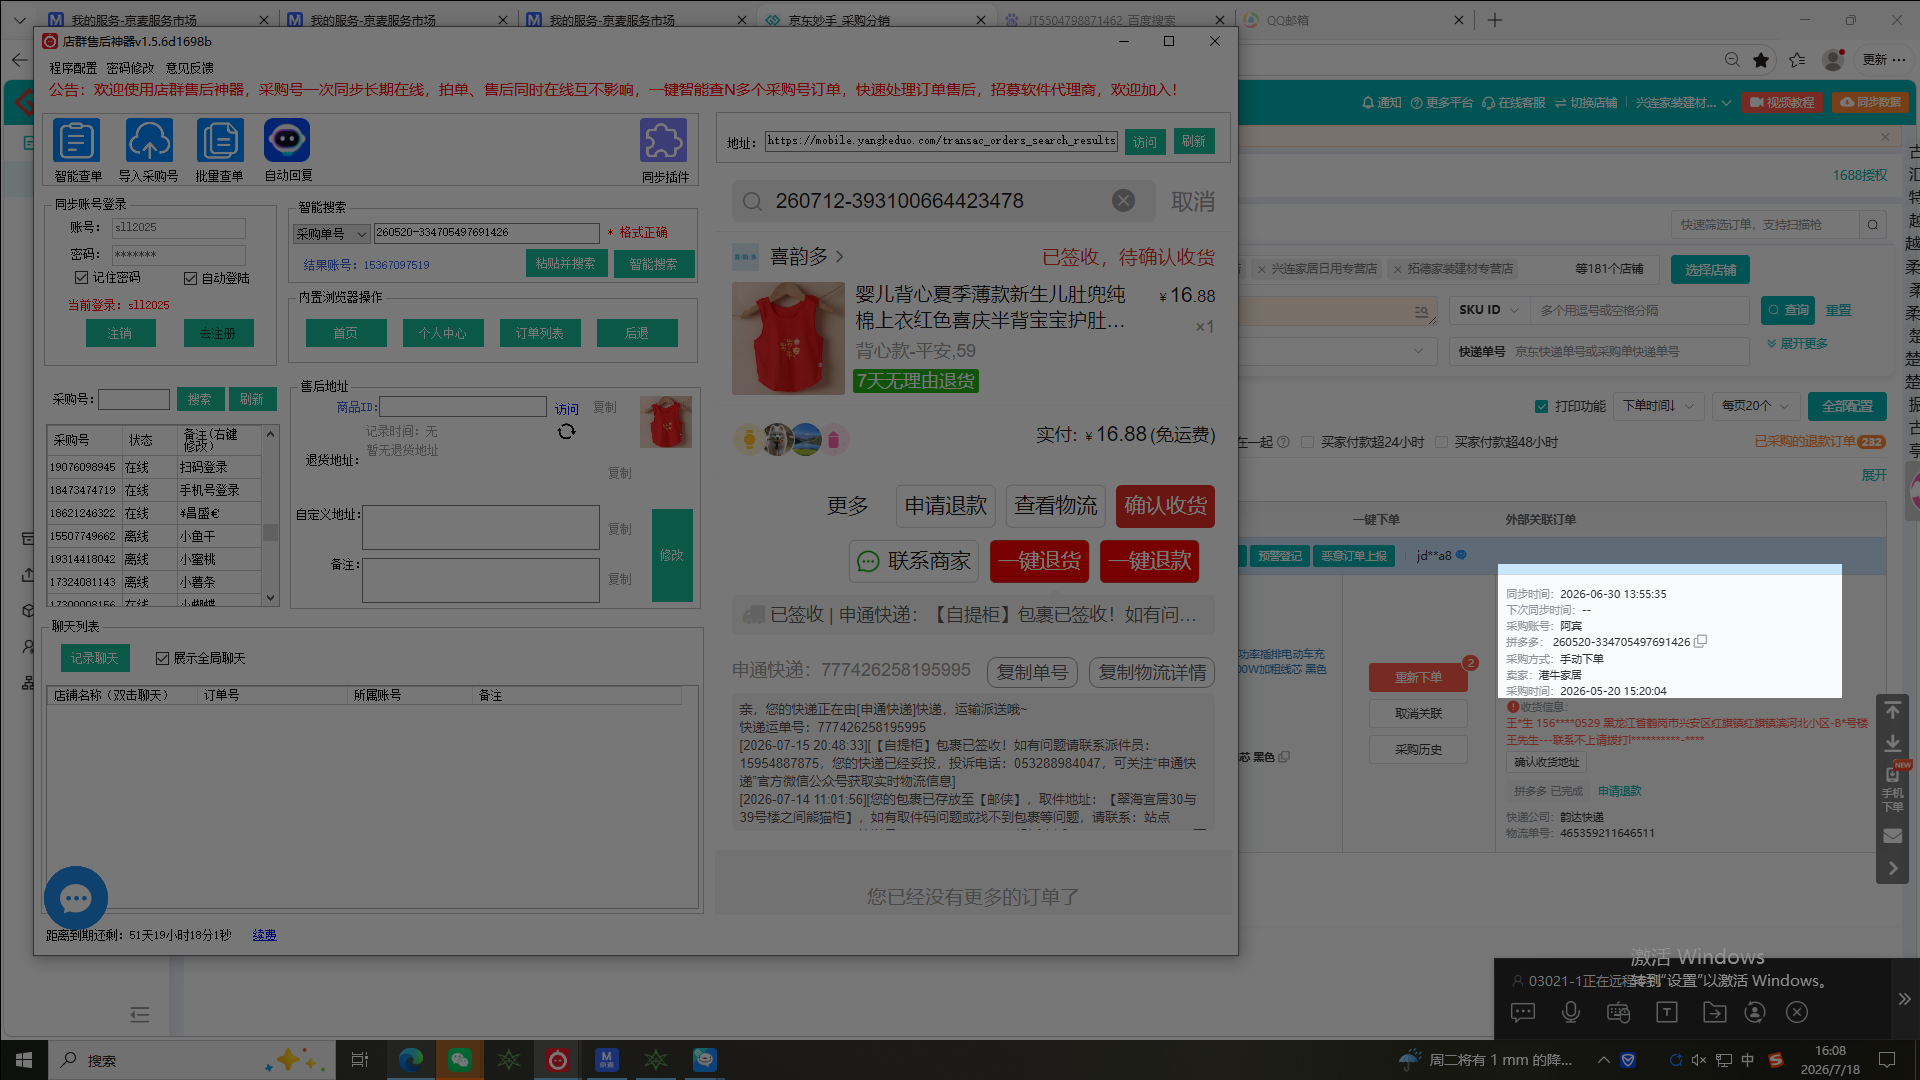Screen dimensions: 1920x1080
Task: Expand the 兴连家装建材 store account dropdown
Action: pos(1683,103)
